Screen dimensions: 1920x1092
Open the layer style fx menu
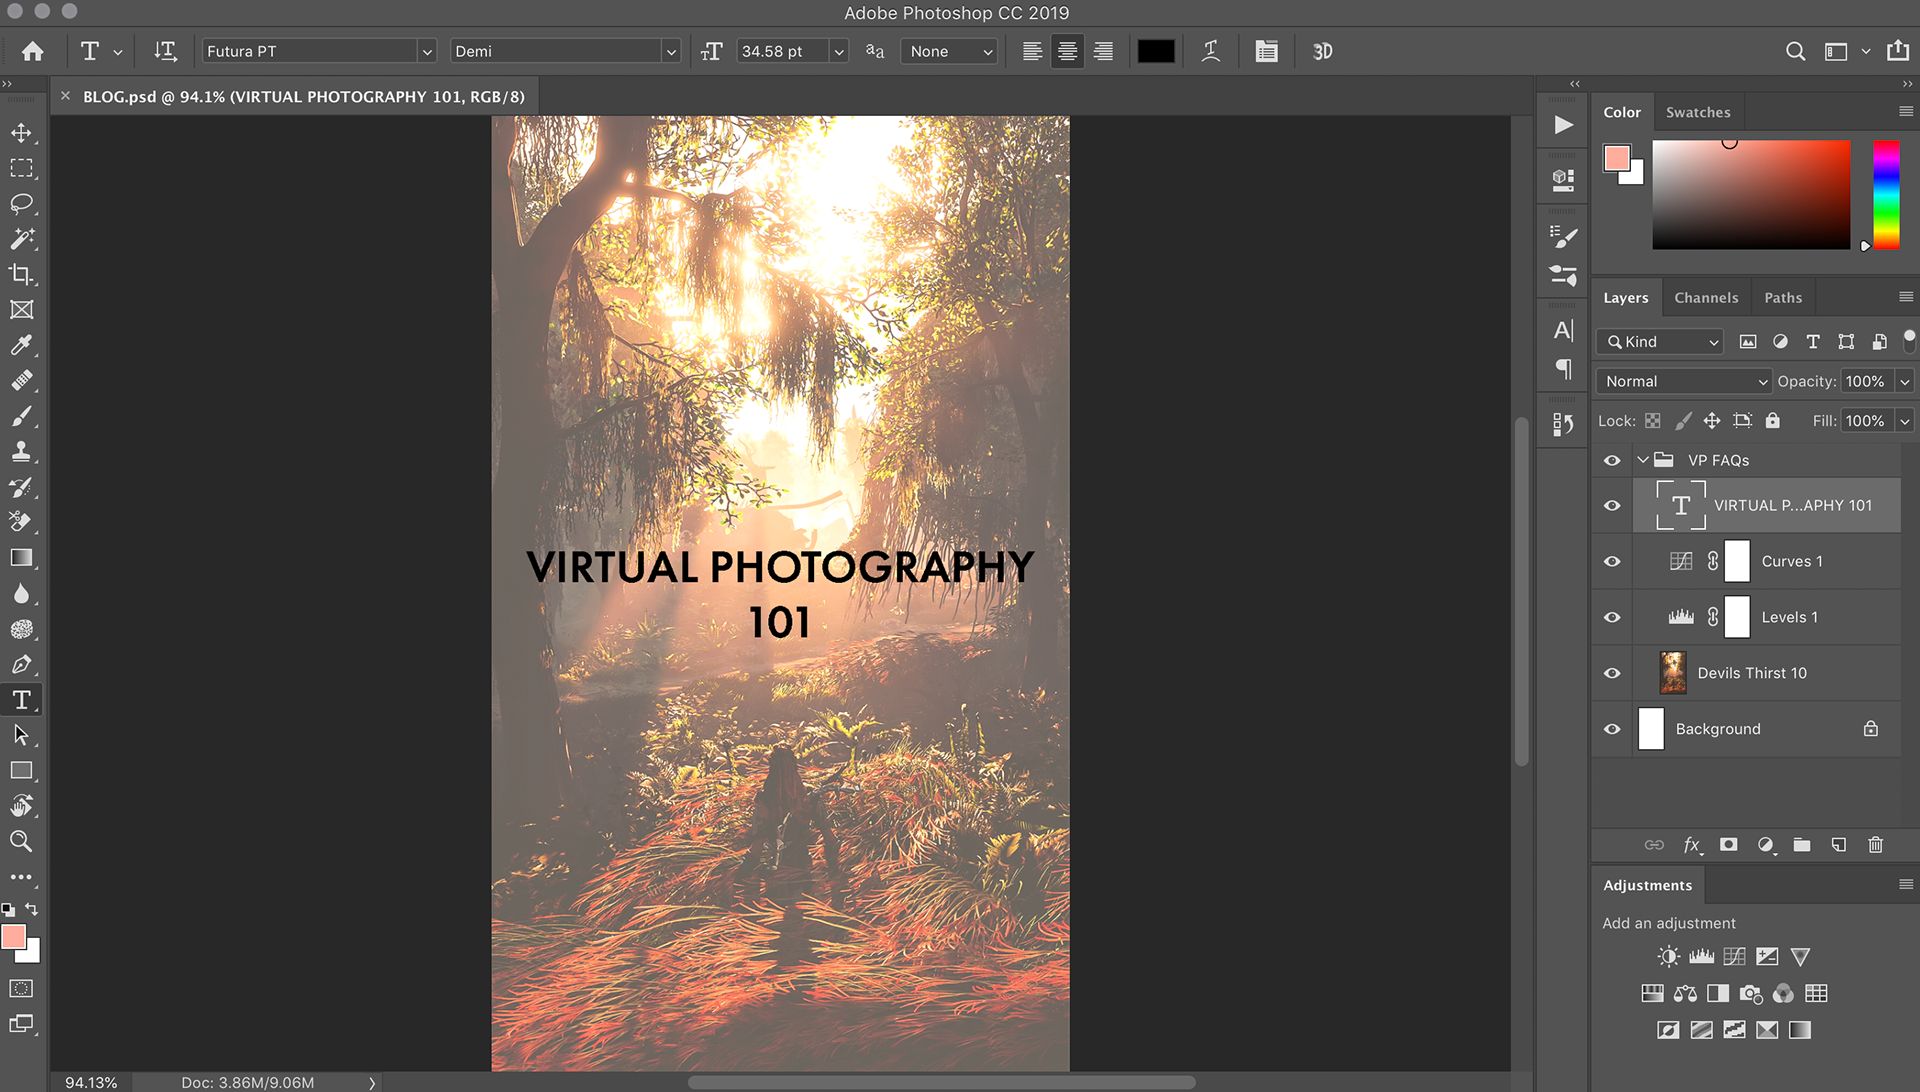[x=1692, y=845]
